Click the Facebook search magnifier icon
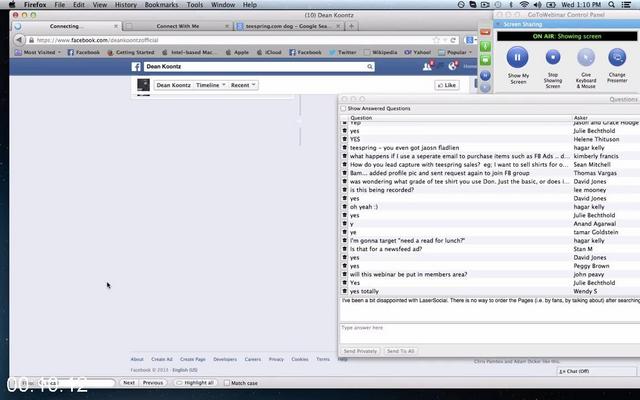Screen dimensions: 640x400 coord(369,67)
